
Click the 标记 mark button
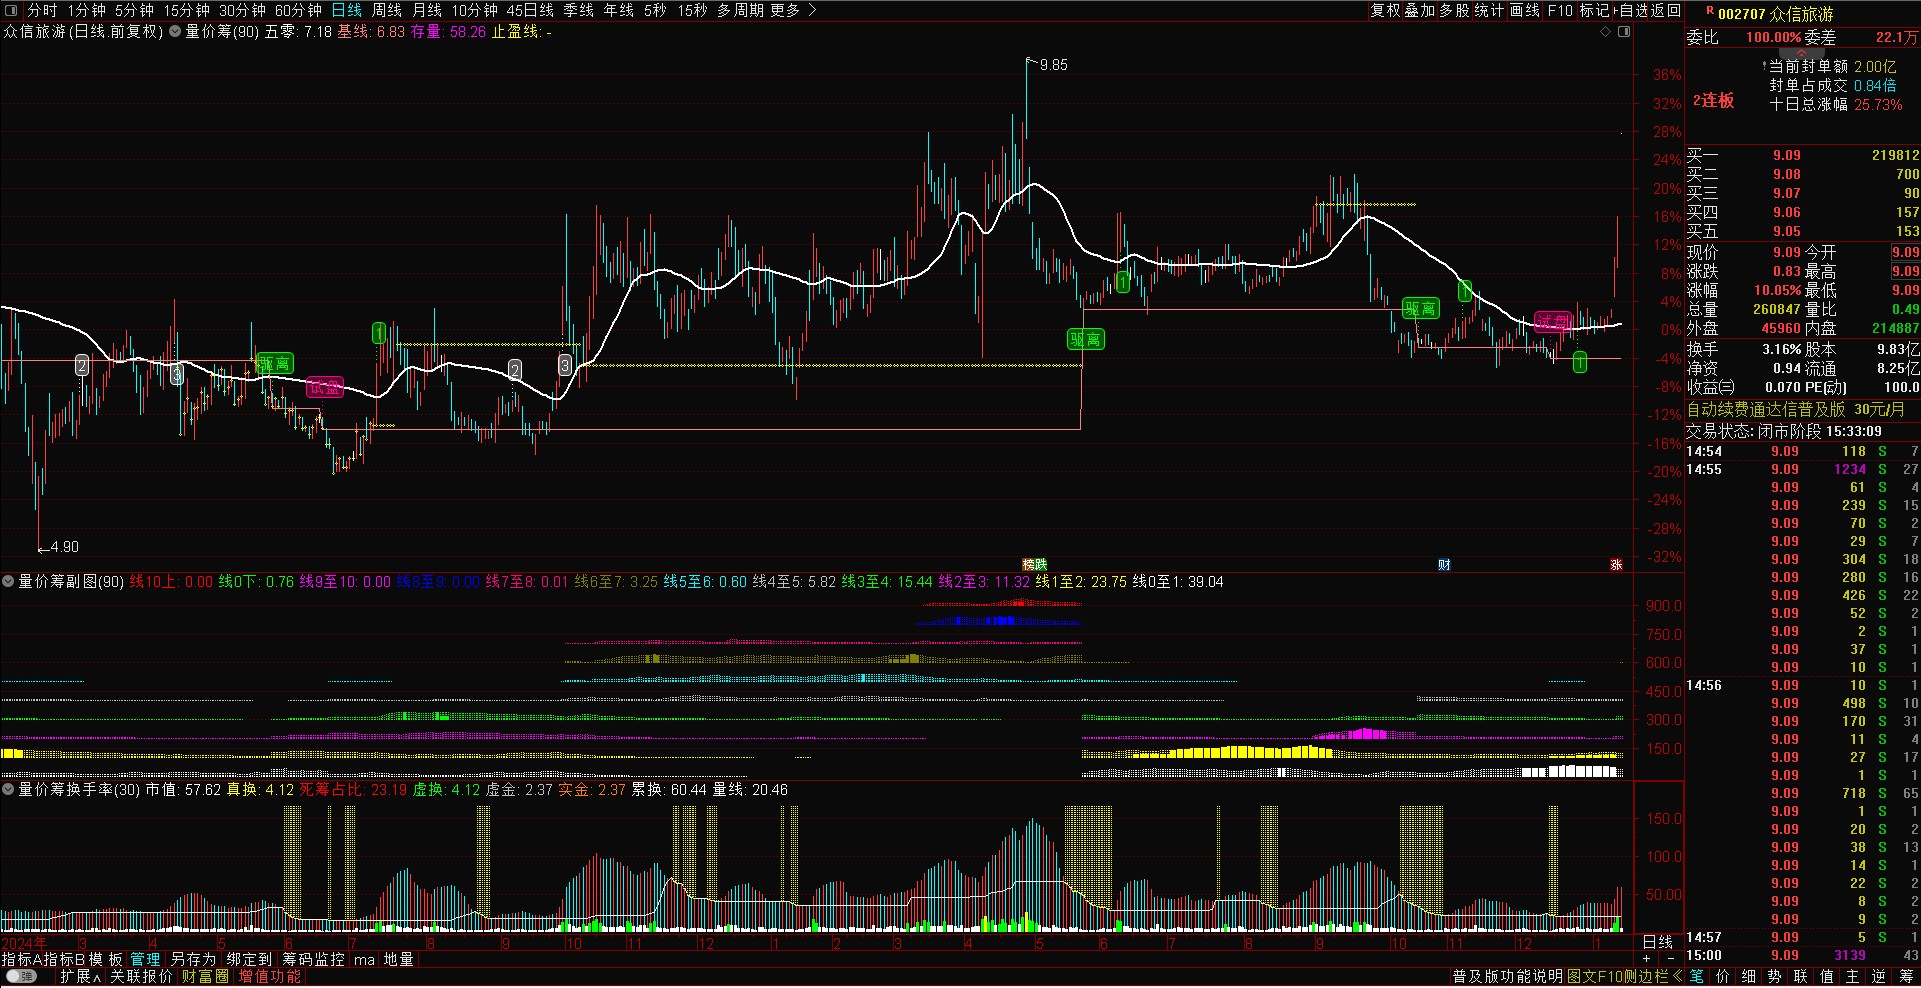pyautogui.click(x=1595, y=10)
